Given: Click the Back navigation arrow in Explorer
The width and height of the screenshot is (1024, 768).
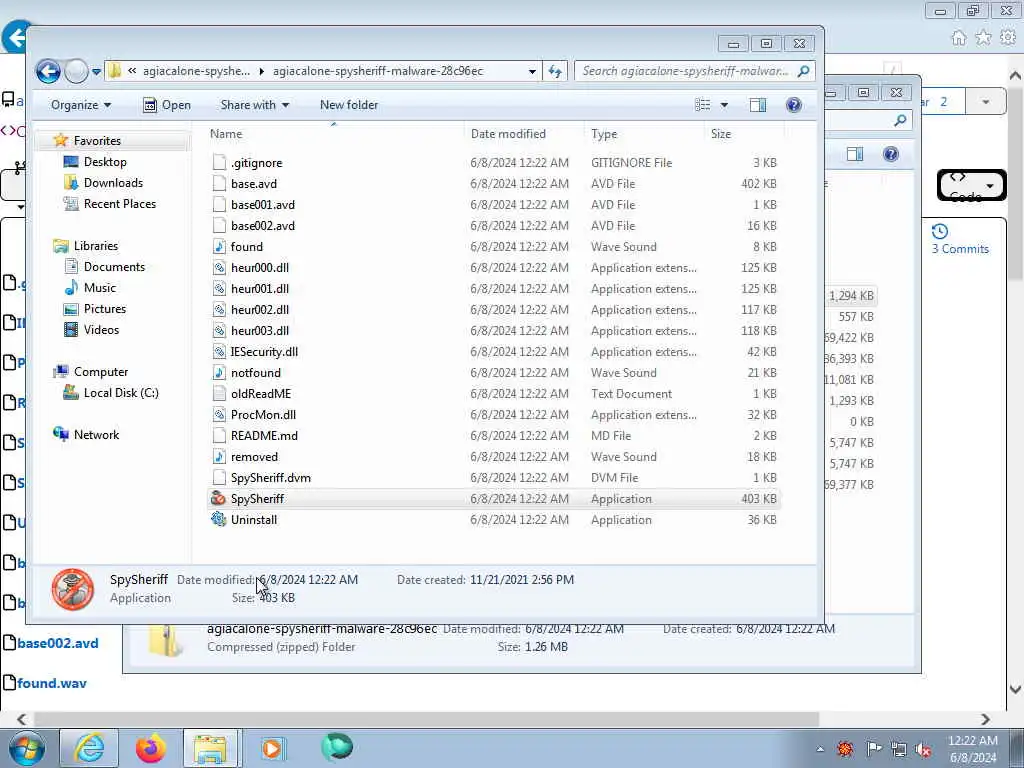Looking at the screenshot, I should coord(48,71).
